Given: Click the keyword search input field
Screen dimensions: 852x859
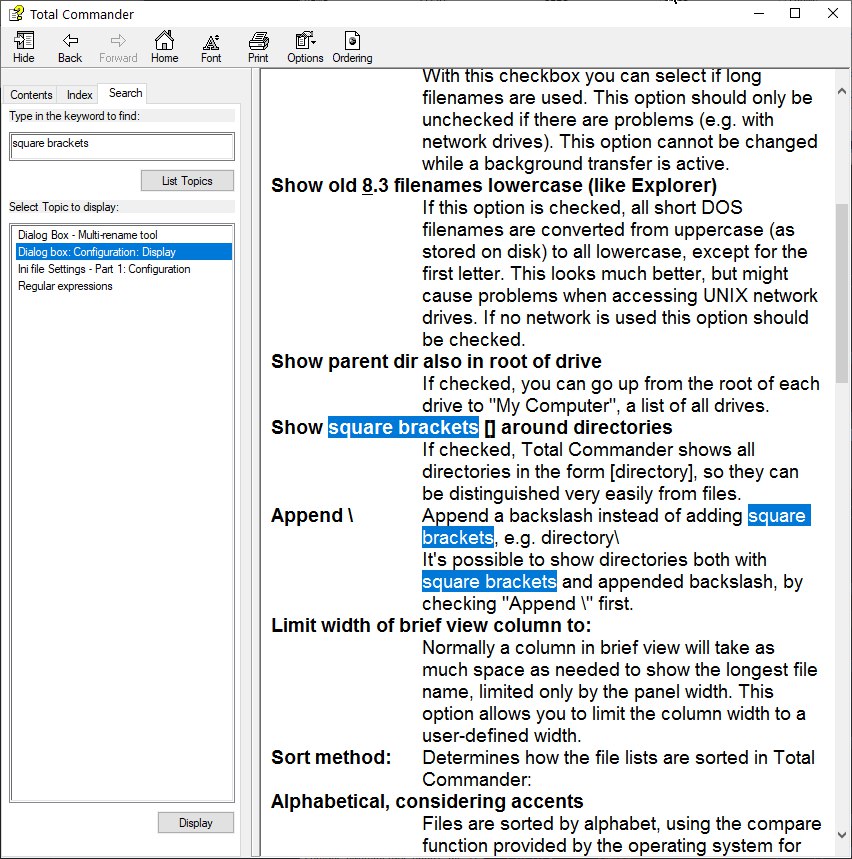Looking at the screenshot, I should pyautogui.click(x=122, y=146).
